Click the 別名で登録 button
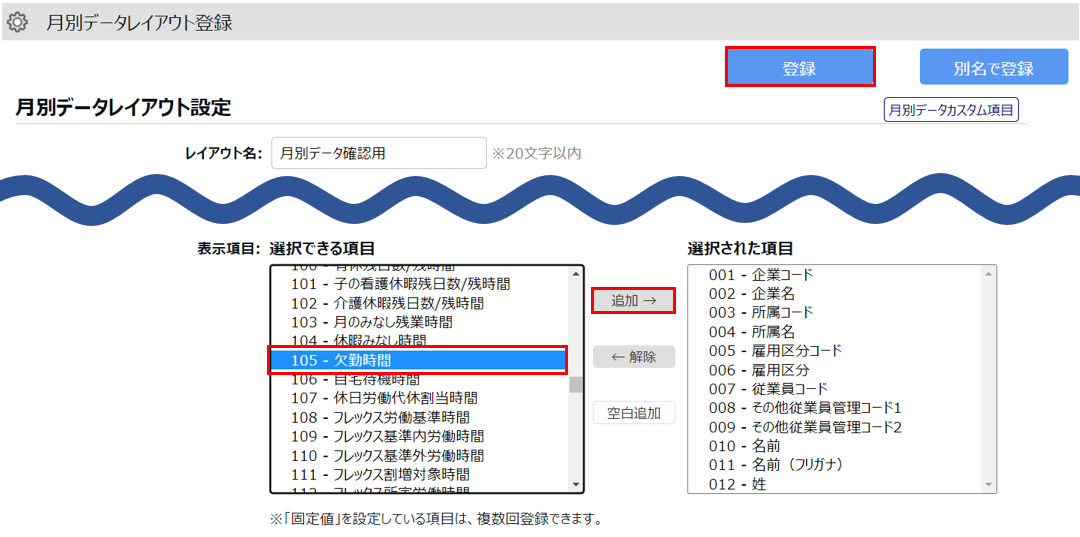Image resolution: width=1080 pixels, height=537 pixels. tap(992, 68)
